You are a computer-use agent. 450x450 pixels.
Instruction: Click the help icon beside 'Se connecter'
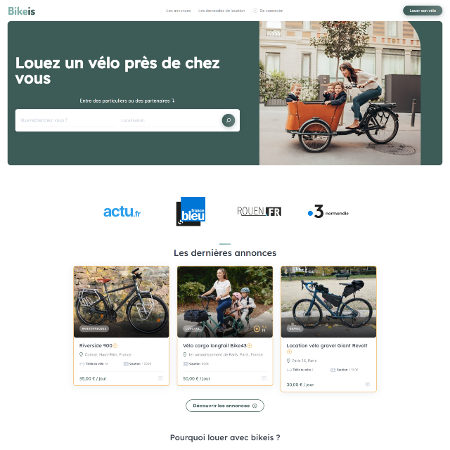(x=255, y=11)
